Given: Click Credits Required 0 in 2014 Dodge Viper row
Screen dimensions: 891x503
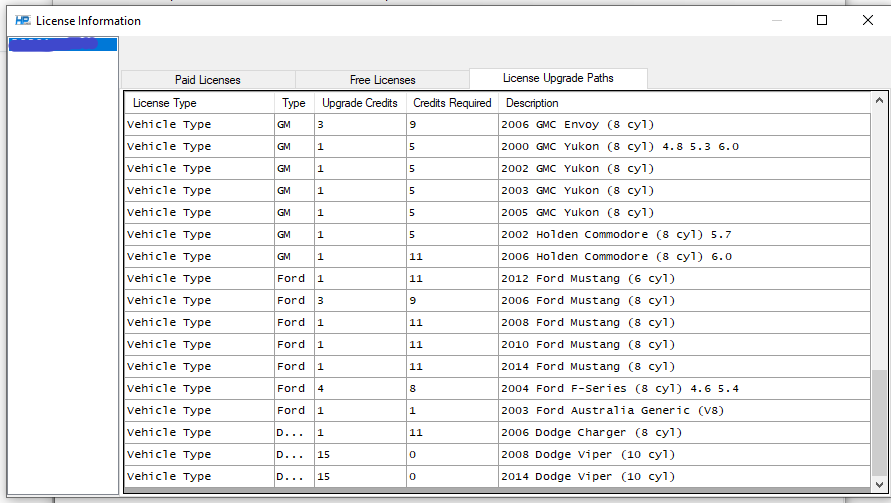Looking at the screenshot, I should [x=452, y=476].
